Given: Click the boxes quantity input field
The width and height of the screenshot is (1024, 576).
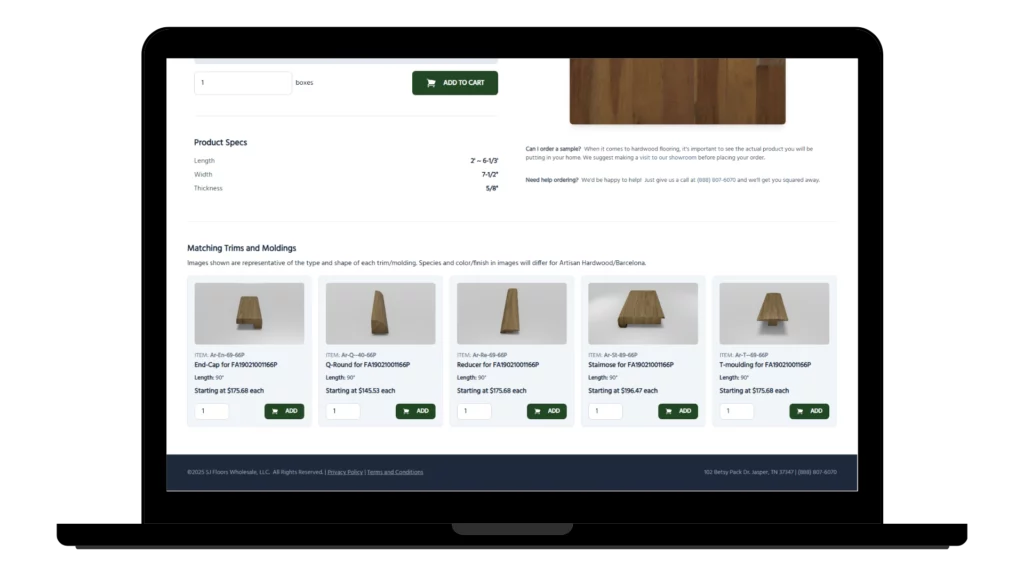Looking at the screenshot, I should 242,83.
